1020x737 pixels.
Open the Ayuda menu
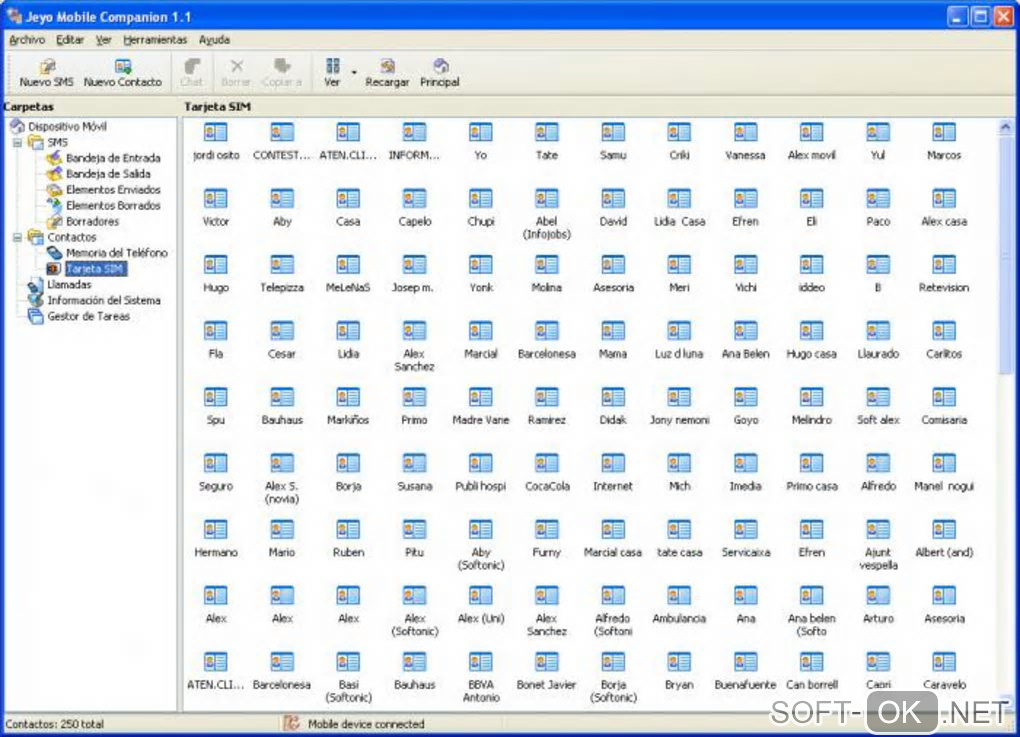pyautogui.click(x=214, y=40)
